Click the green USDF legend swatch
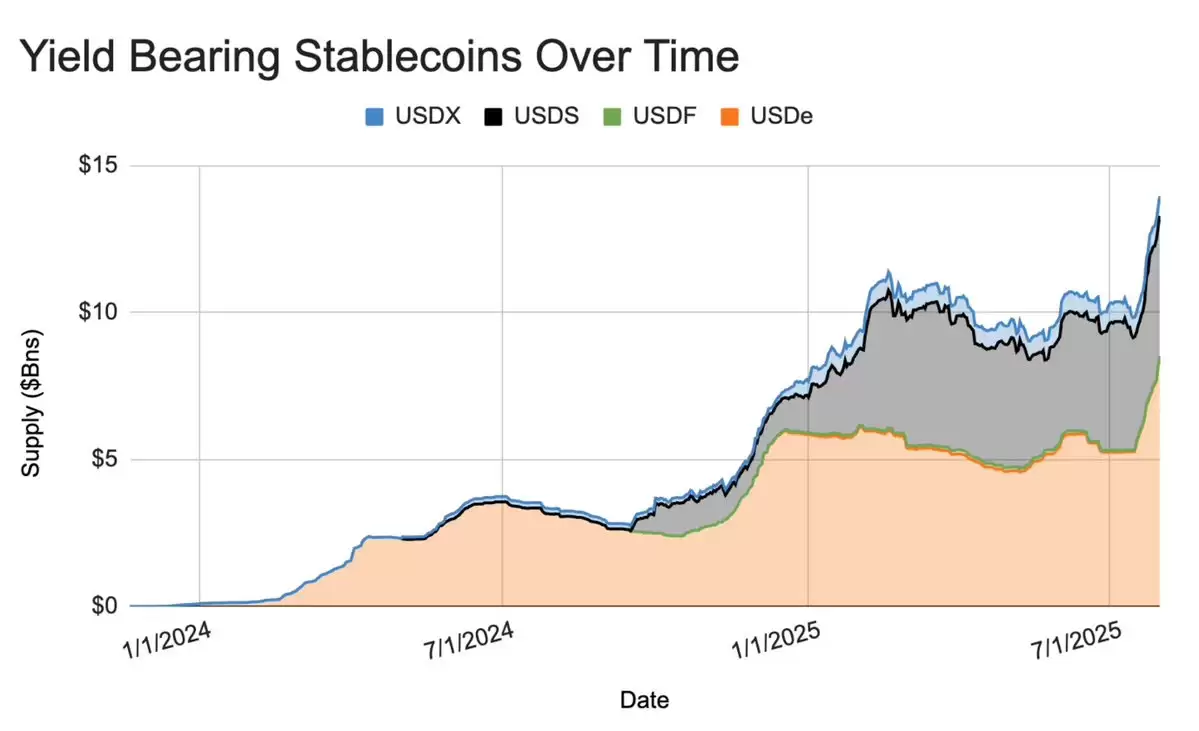This screenshot has height=731, width=1199. 612,117
